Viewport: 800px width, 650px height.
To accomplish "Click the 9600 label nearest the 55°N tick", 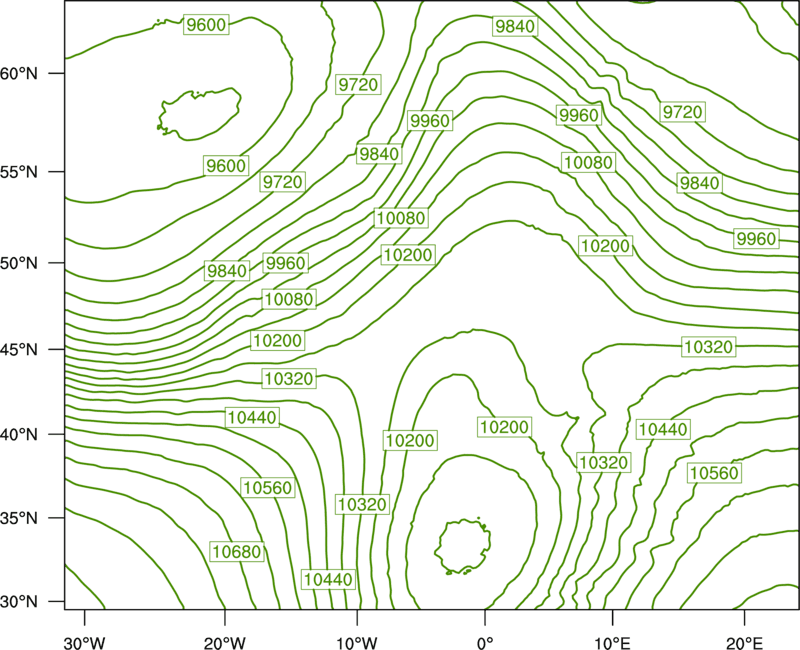I will (226, 166).
